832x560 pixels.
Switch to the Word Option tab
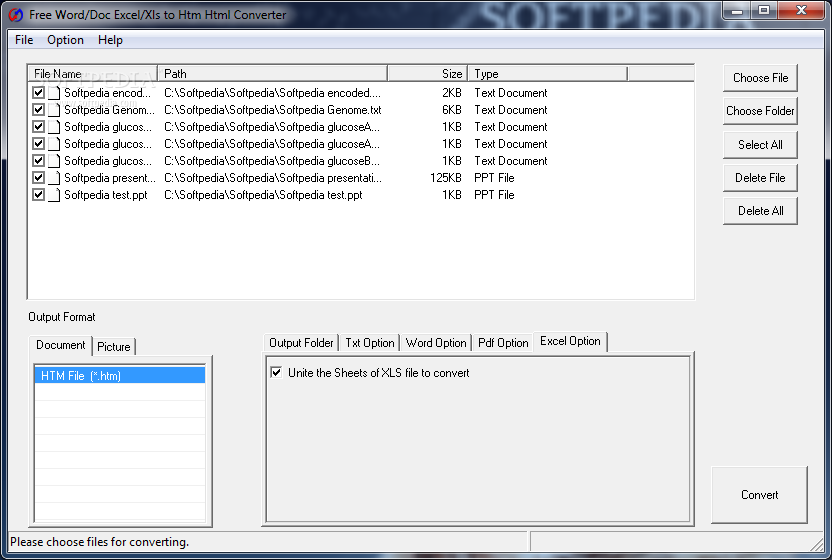[x=436, y=343]
